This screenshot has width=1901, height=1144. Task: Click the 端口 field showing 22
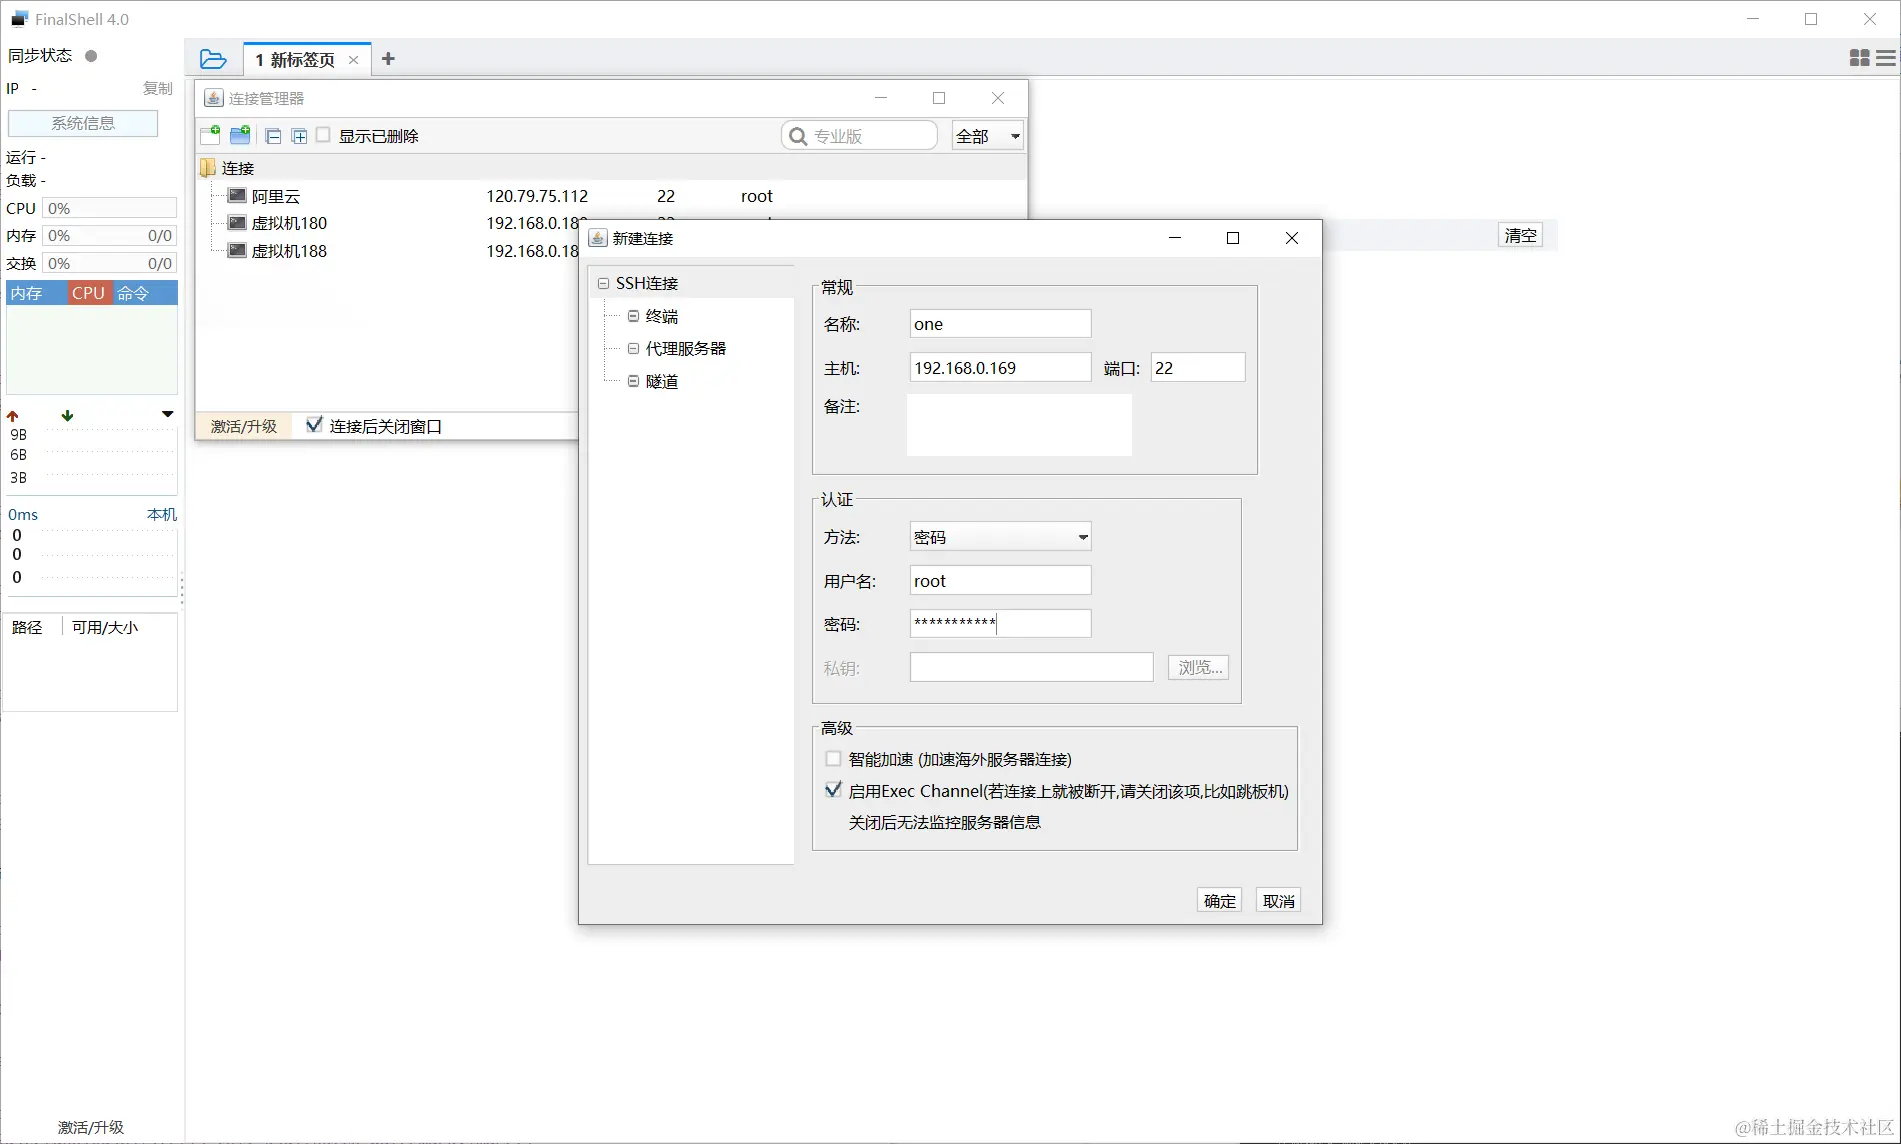(1198, 368)
